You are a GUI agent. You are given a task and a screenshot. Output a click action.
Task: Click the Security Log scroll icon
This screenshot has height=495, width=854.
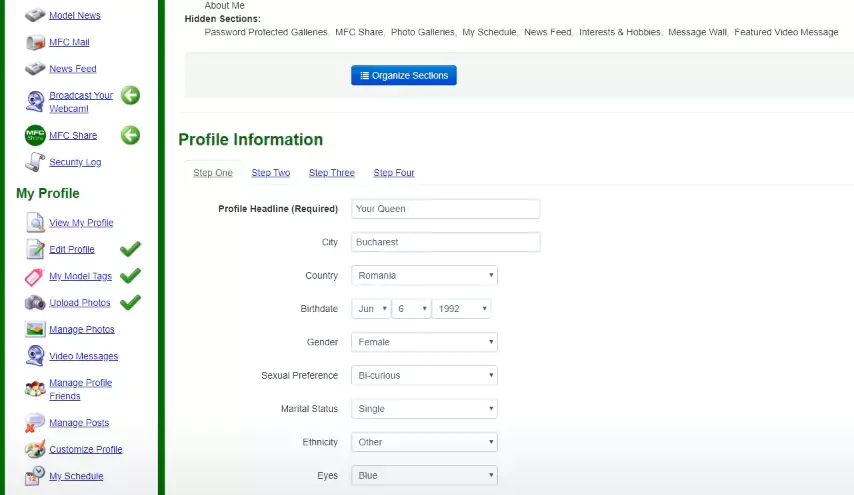coord(35,162)
